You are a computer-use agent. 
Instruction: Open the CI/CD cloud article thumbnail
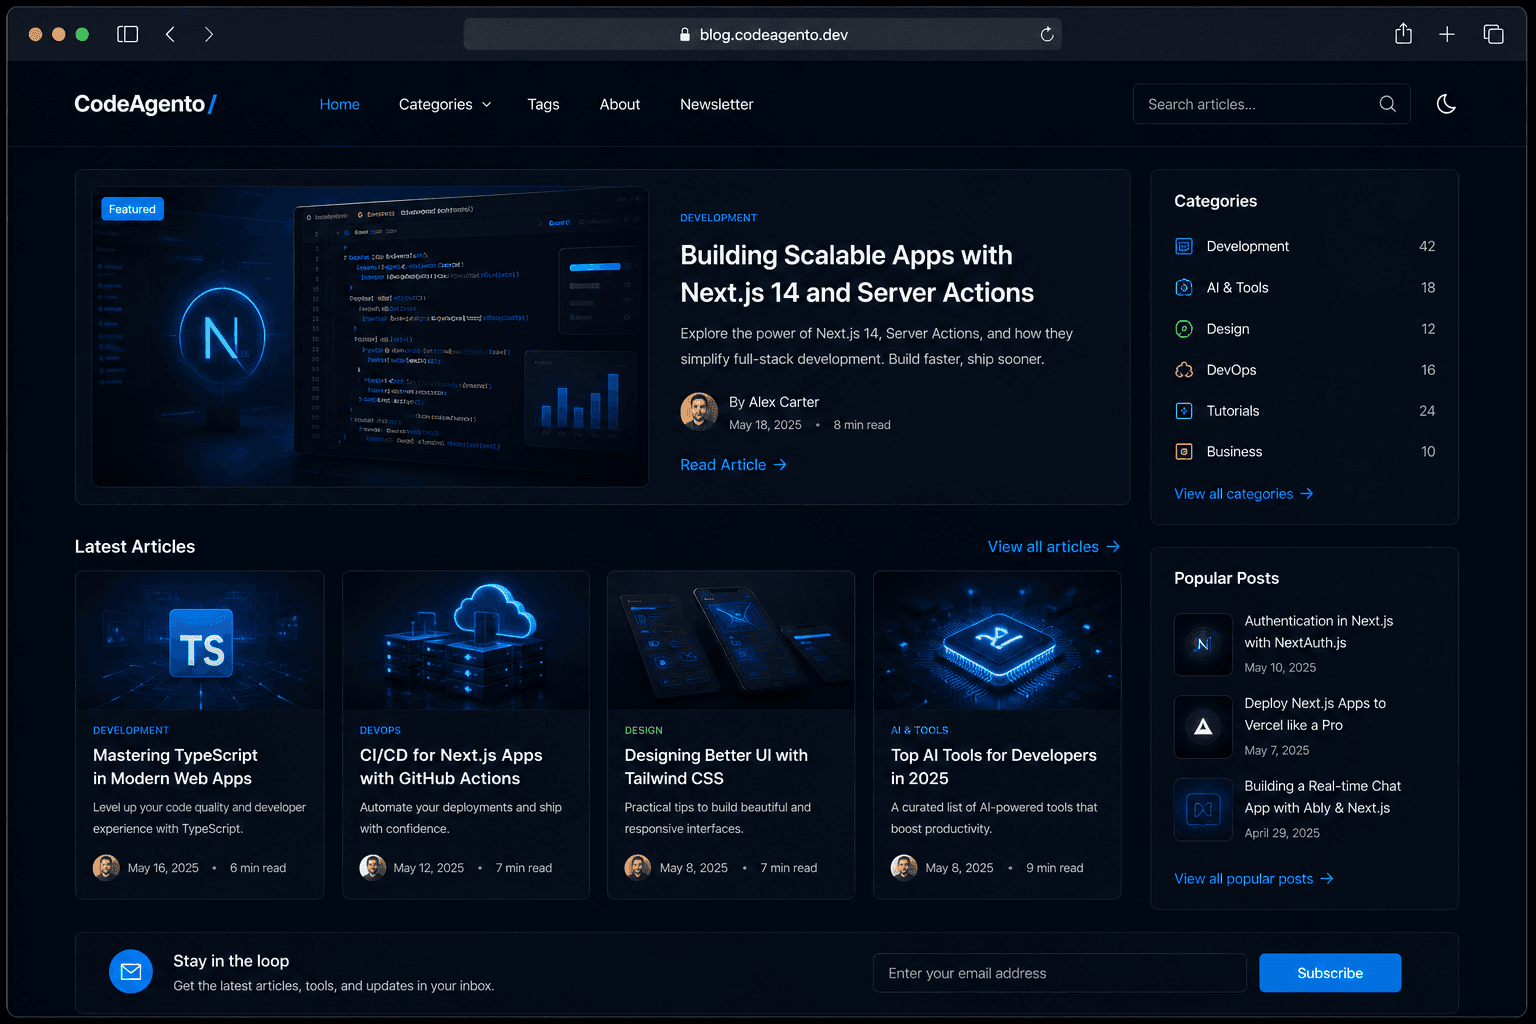pyautogui.click(x=466, y=641)
